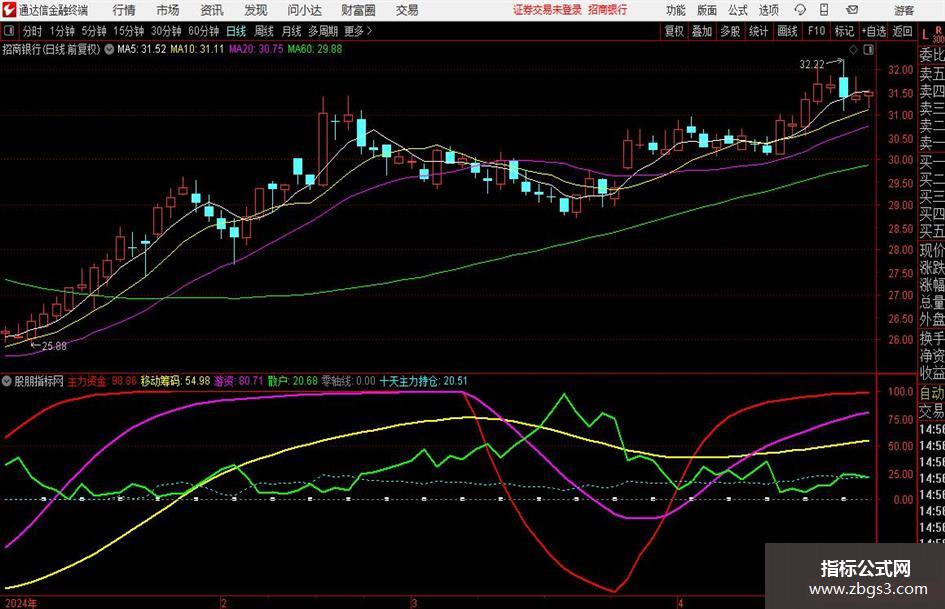Viewport: 945px width, 609px height.
Task: Switch to 15分钟 period
Action: point(128,31)
